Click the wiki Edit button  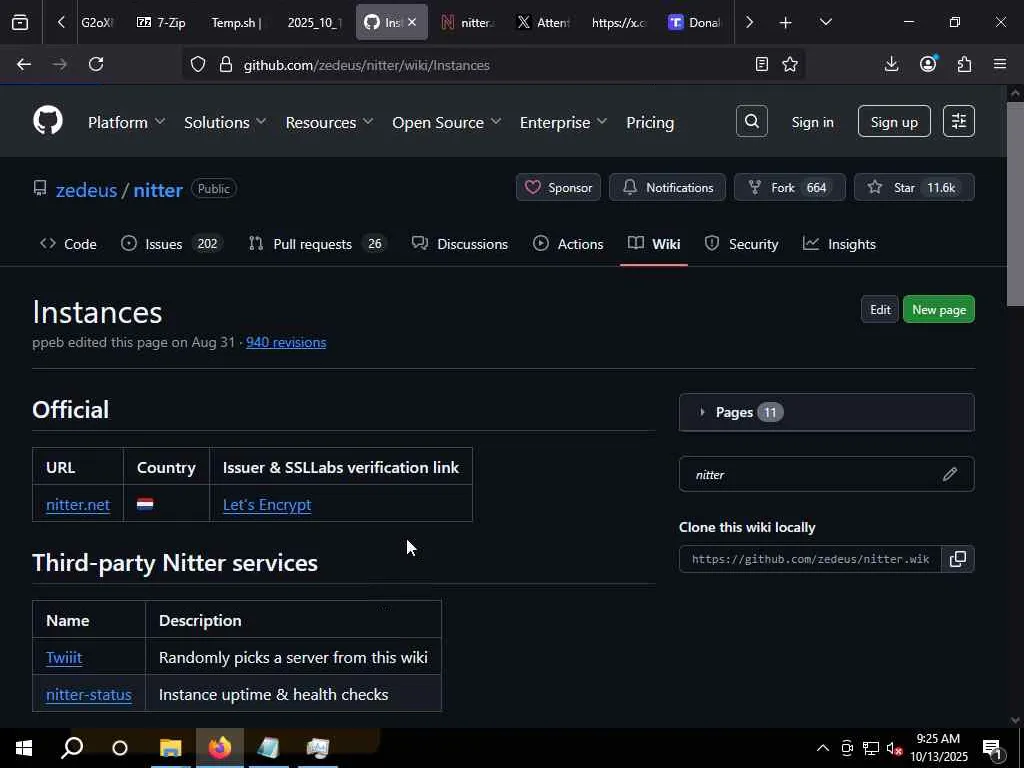pyautogui.click(x=880, y=310)
